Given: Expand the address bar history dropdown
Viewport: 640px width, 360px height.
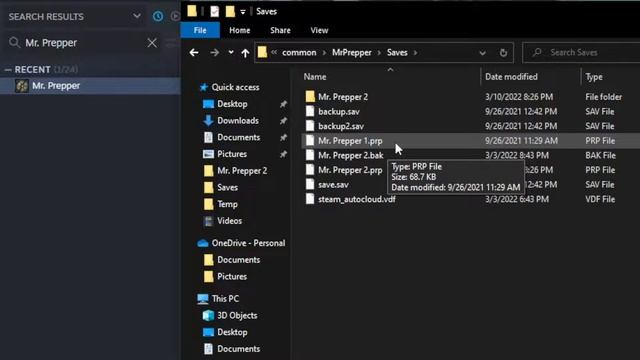Looking at the screenshot, I should pos(482,53).
